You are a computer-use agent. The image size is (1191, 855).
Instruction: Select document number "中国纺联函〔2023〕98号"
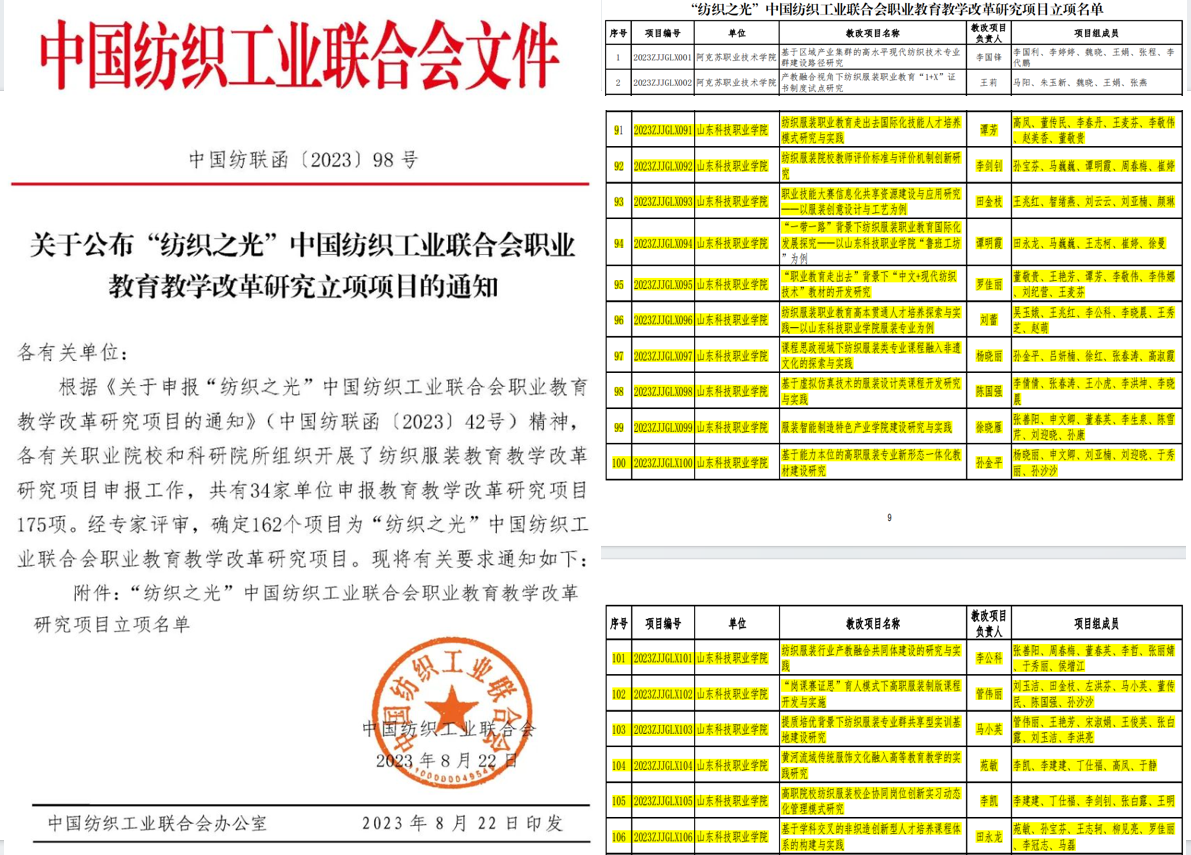click(303, 159)
